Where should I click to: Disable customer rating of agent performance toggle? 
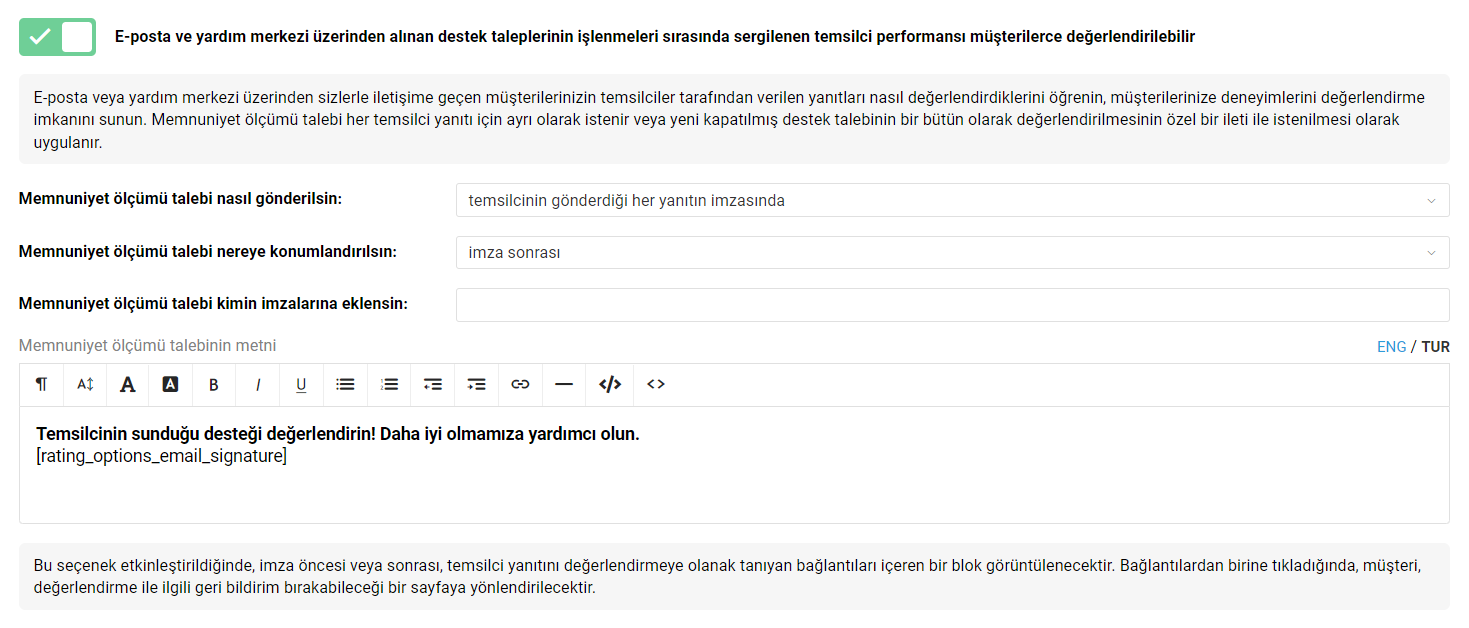[57, 37]
